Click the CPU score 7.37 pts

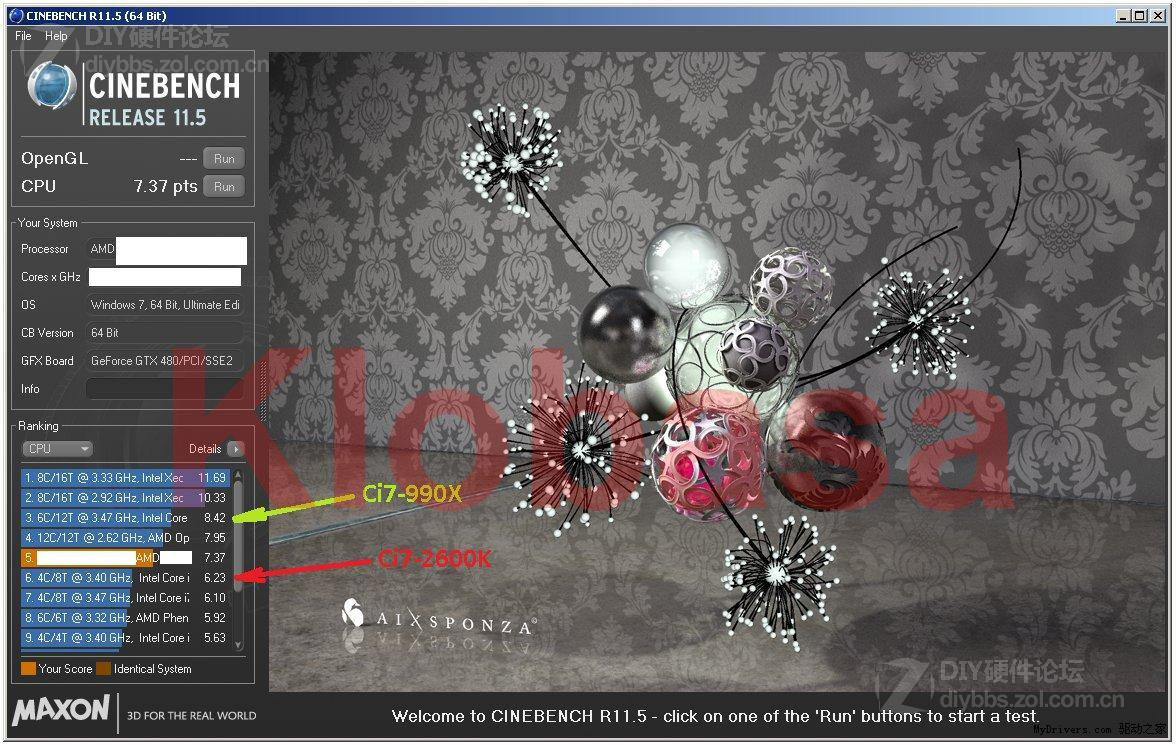coord(165,186)
